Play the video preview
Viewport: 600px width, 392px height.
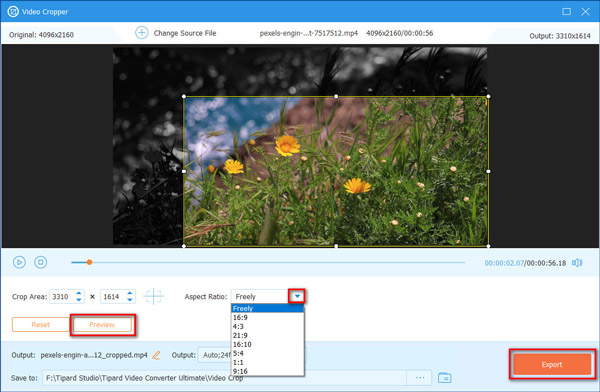(19, 262)
